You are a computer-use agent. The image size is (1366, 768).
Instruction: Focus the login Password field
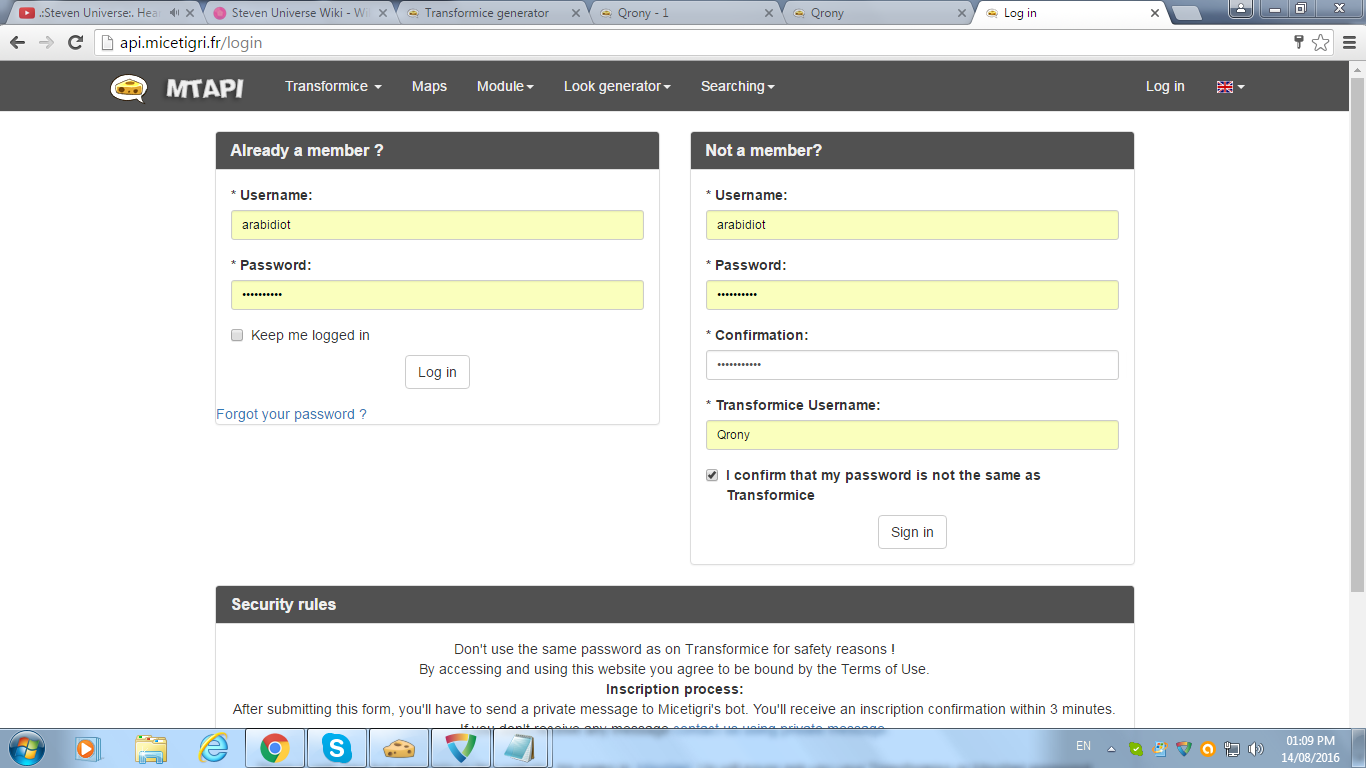click(437, 295)
